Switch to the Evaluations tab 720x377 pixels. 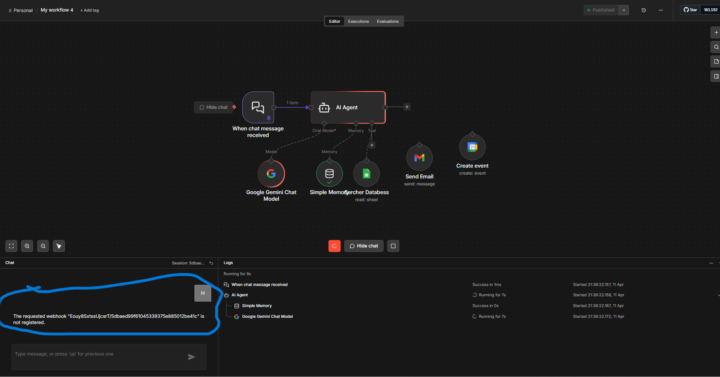pyautogui.click(x=388, y=22)
